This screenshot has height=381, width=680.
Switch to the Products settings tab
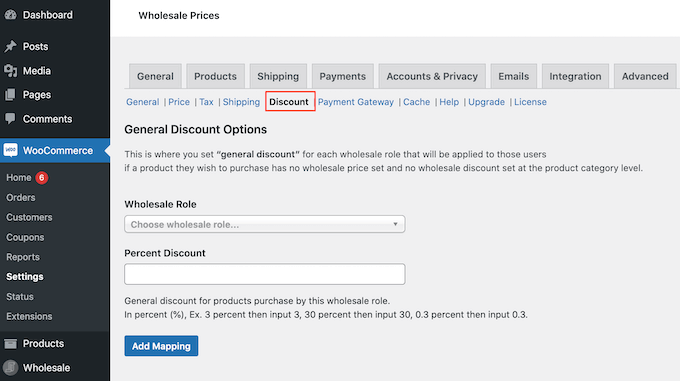click(x=216, y=76)
